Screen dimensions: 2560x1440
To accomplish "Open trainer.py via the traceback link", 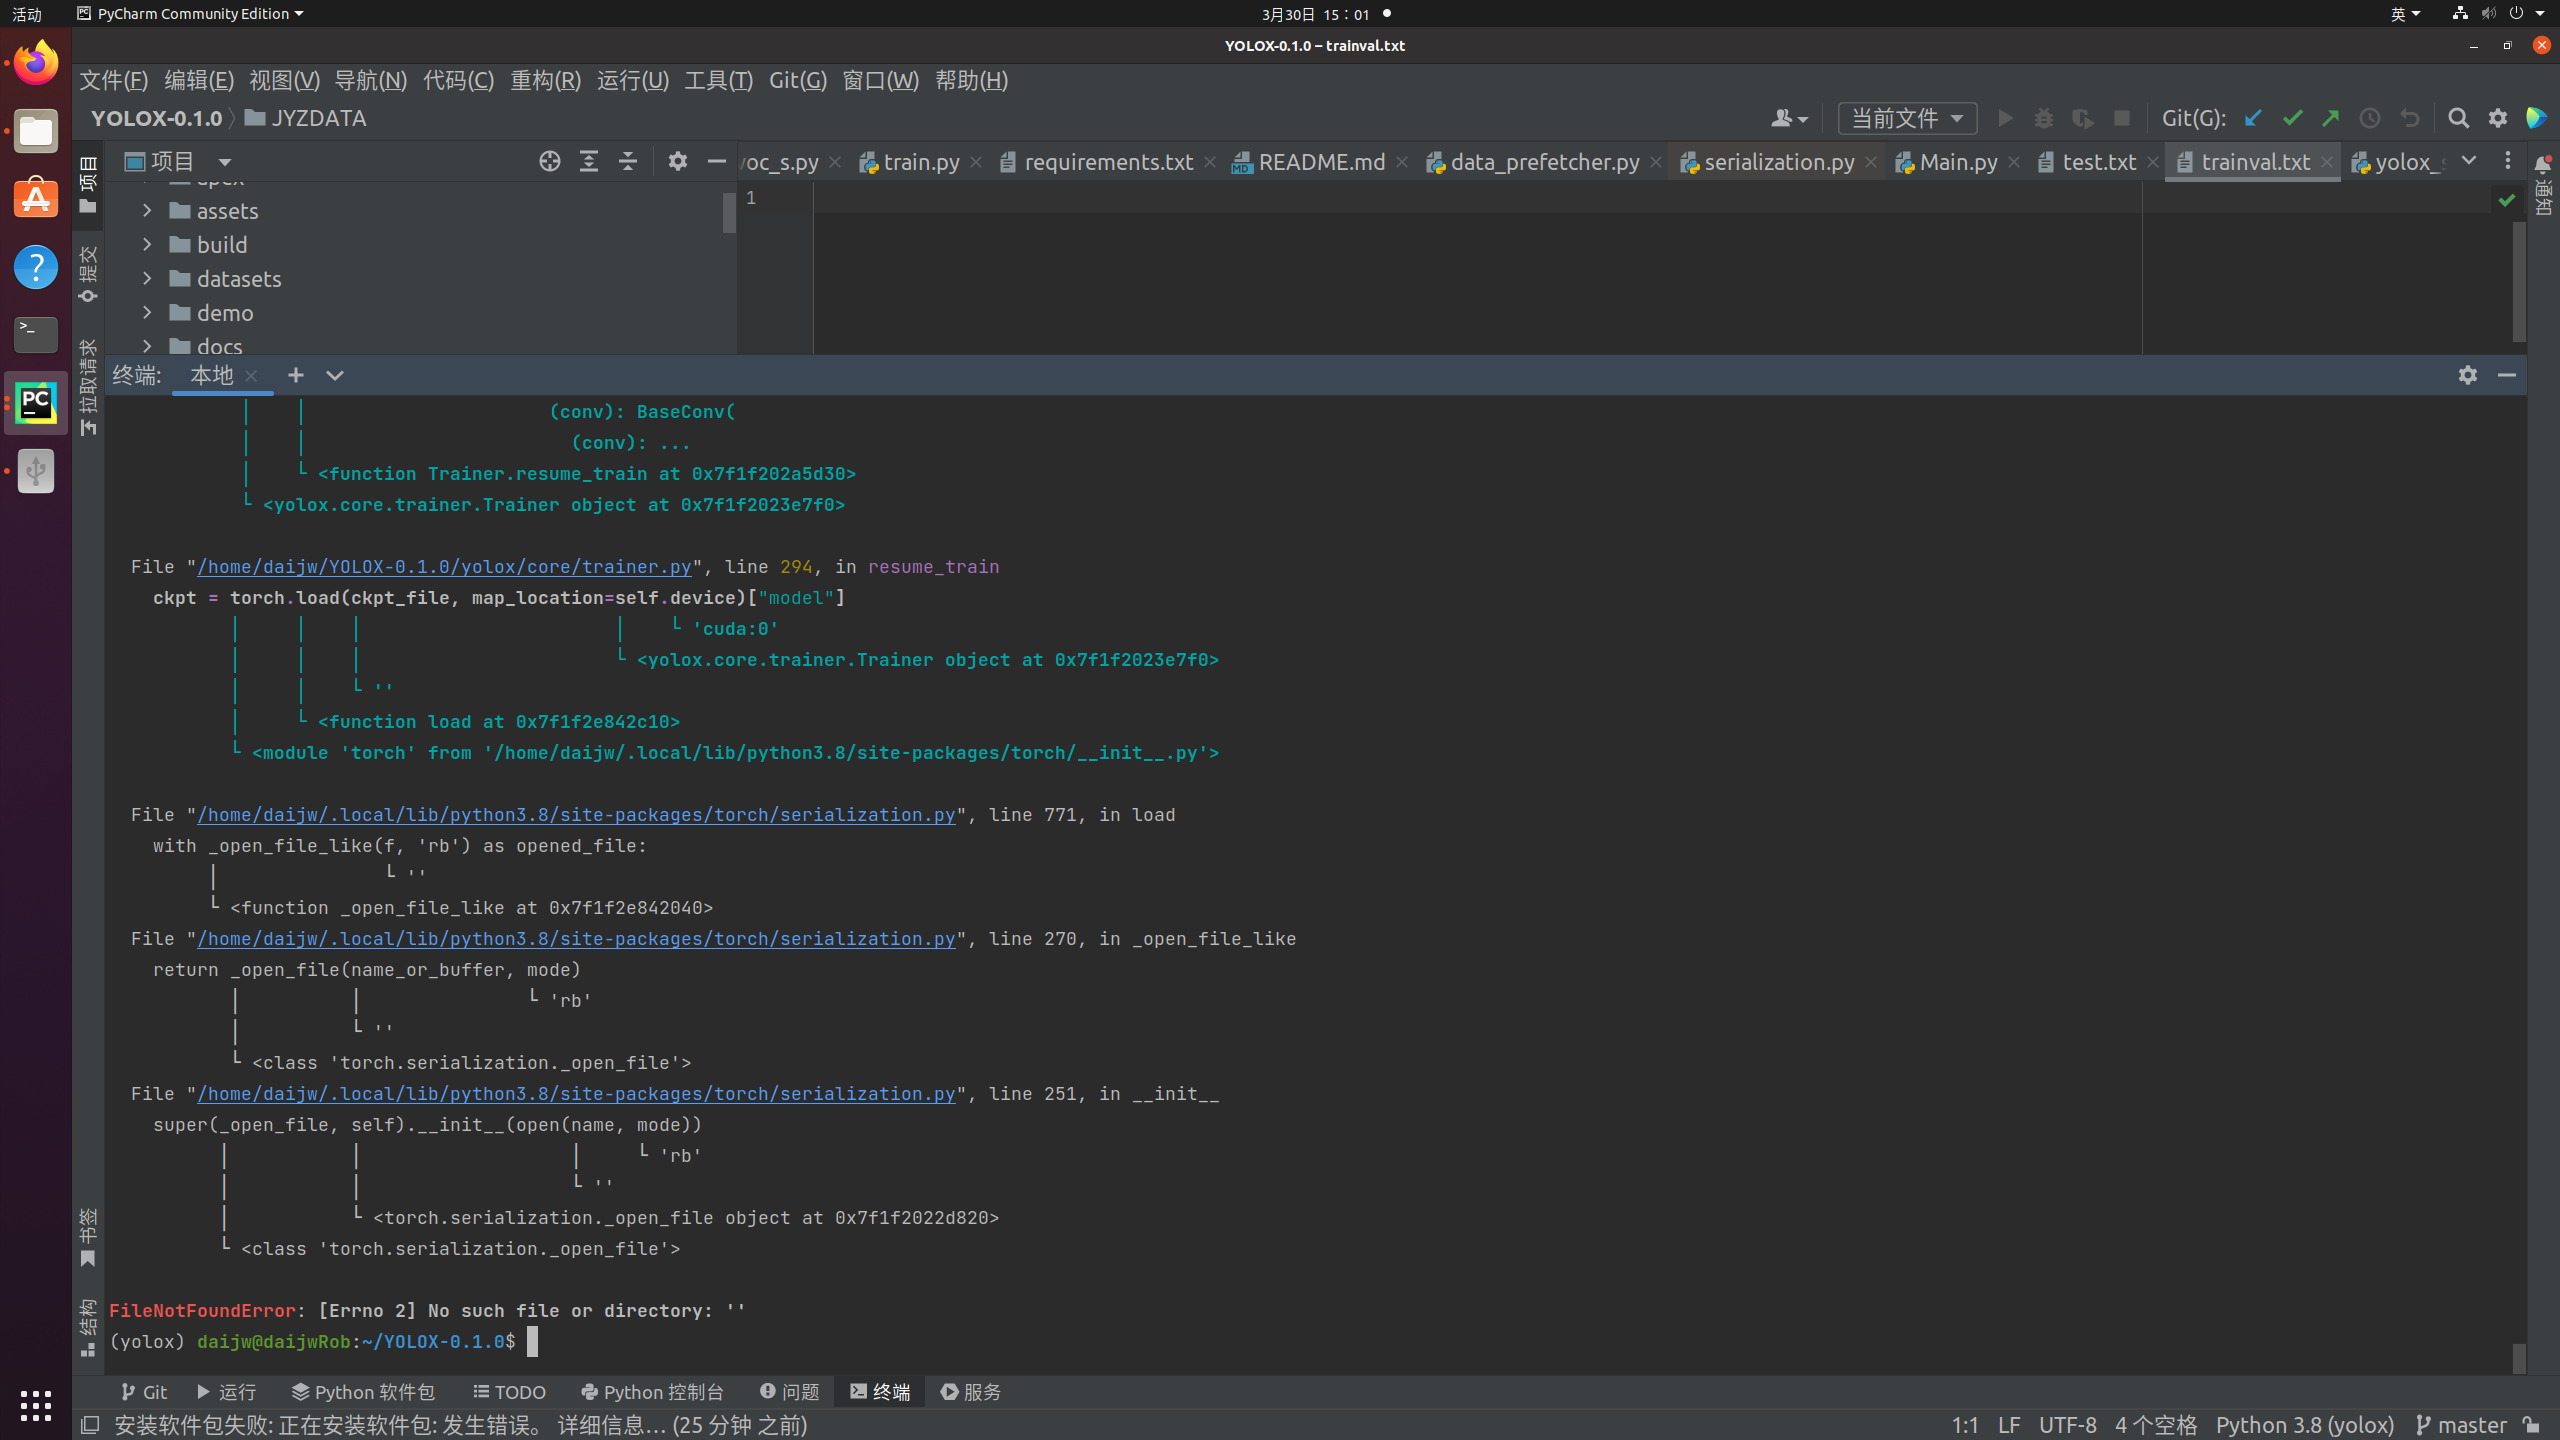I will pos(445,566).
